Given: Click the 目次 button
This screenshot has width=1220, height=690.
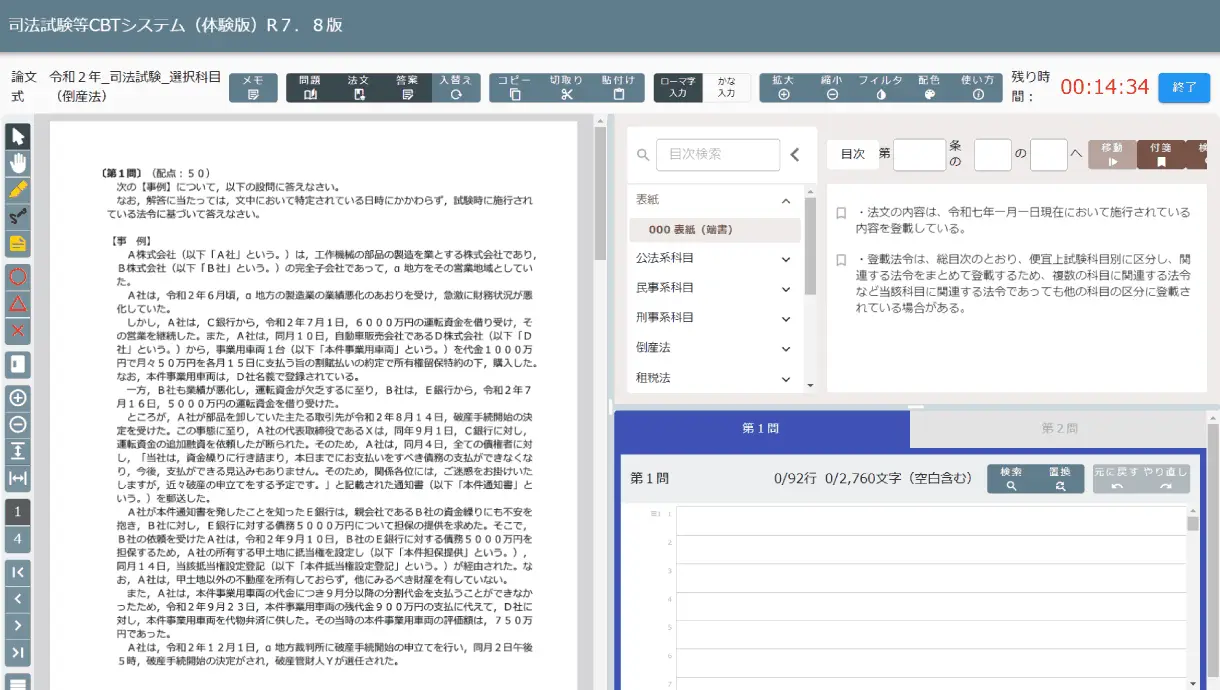Looking at the screenshot, I should coord(852,154).
